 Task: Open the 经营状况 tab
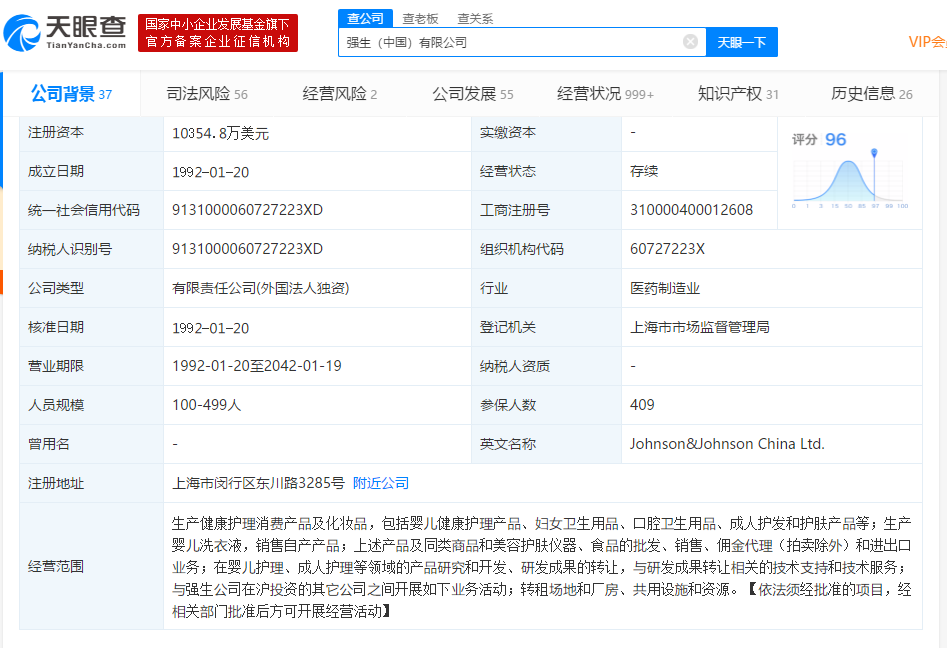click(605, 94)
